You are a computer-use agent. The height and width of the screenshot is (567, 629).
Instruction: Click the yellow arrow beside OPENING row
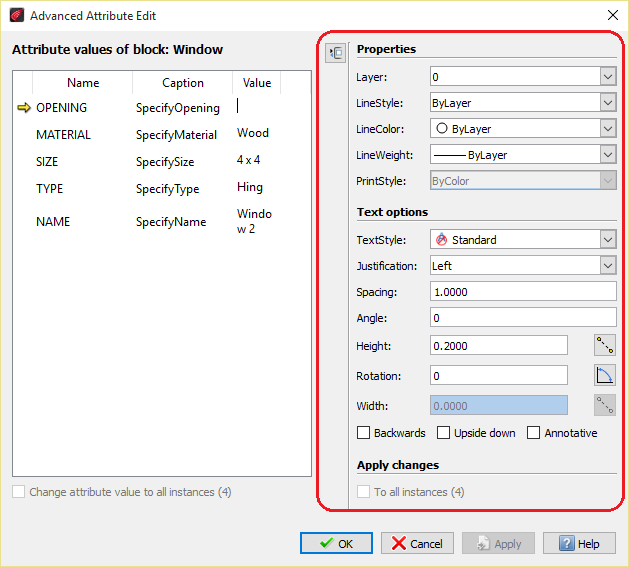click(x=24, y=108)
